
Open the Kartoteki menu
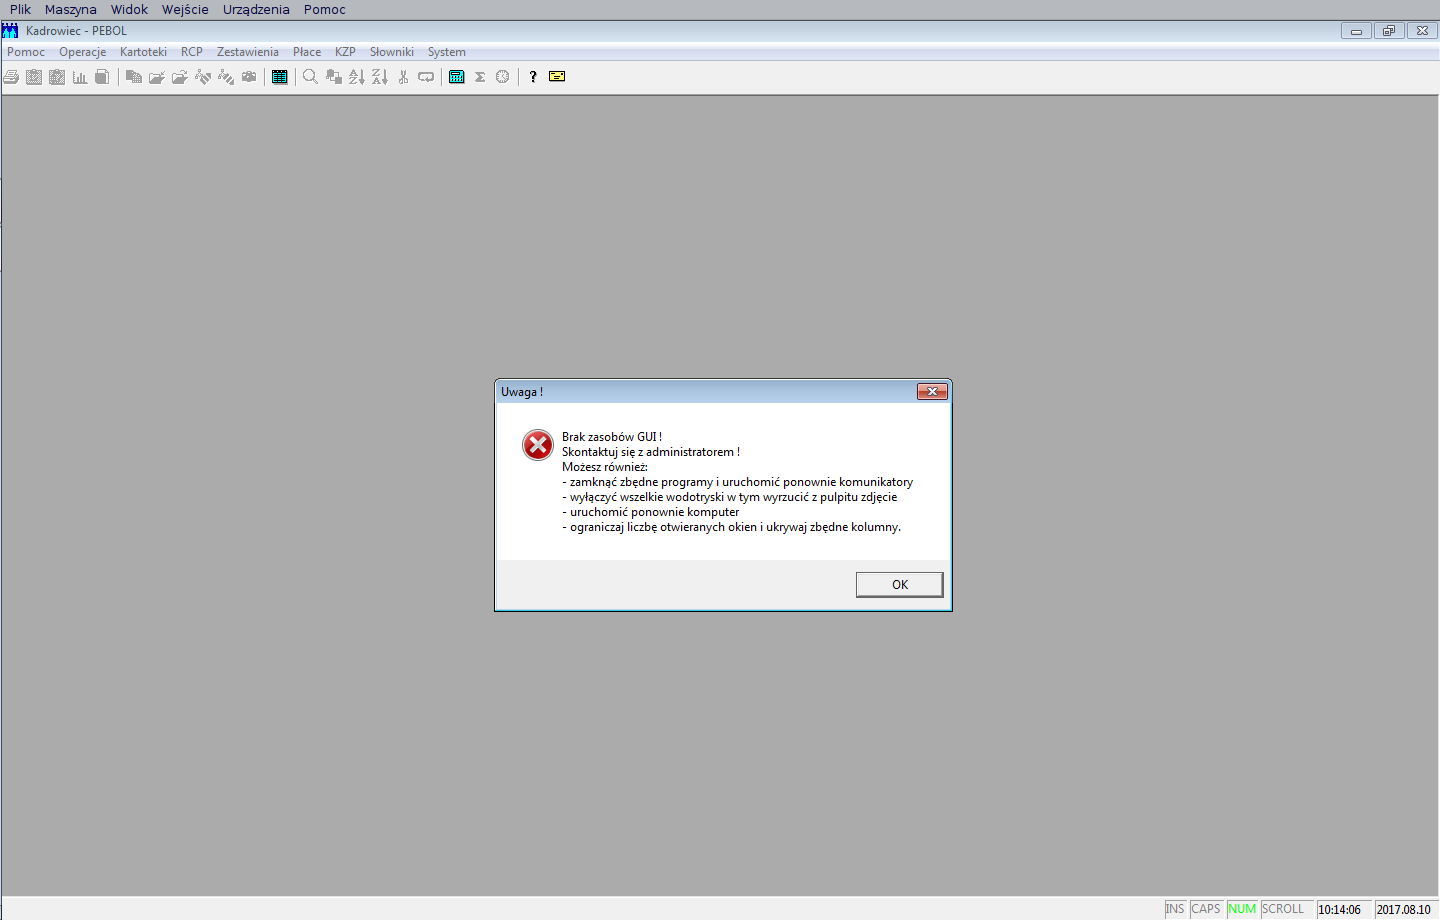coord(143,52)
